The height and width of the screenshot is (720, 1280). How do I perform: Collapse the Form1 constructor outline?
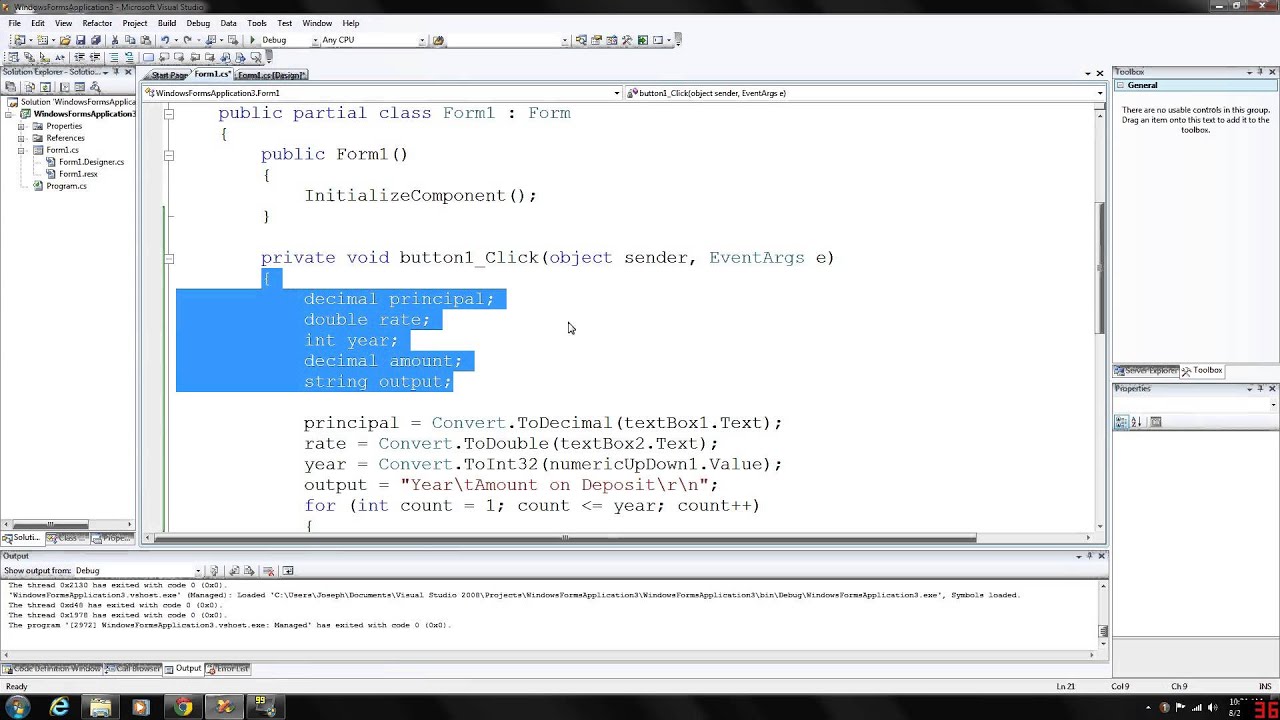pyautogui.click(x=168, y=155)
